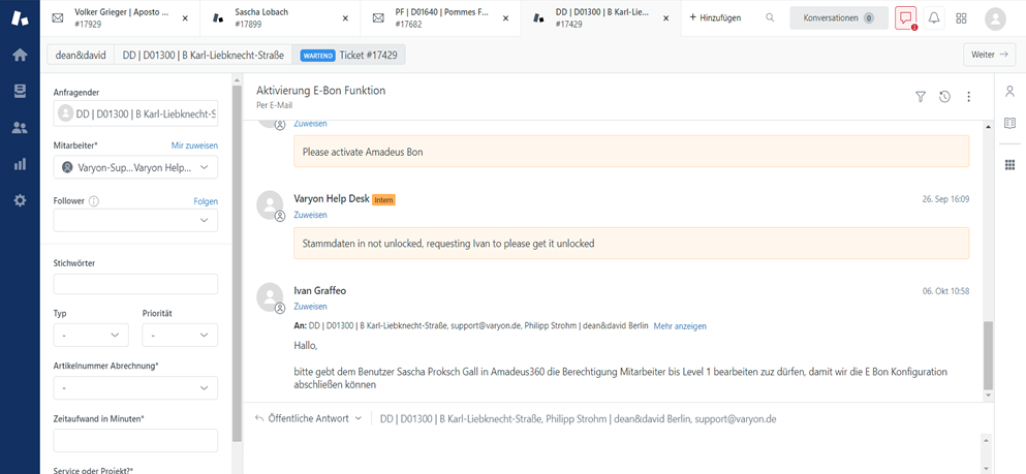Screen dimensions: 1026x474
Task: Show ticket events history clock icon
Action: pos(944,97)
